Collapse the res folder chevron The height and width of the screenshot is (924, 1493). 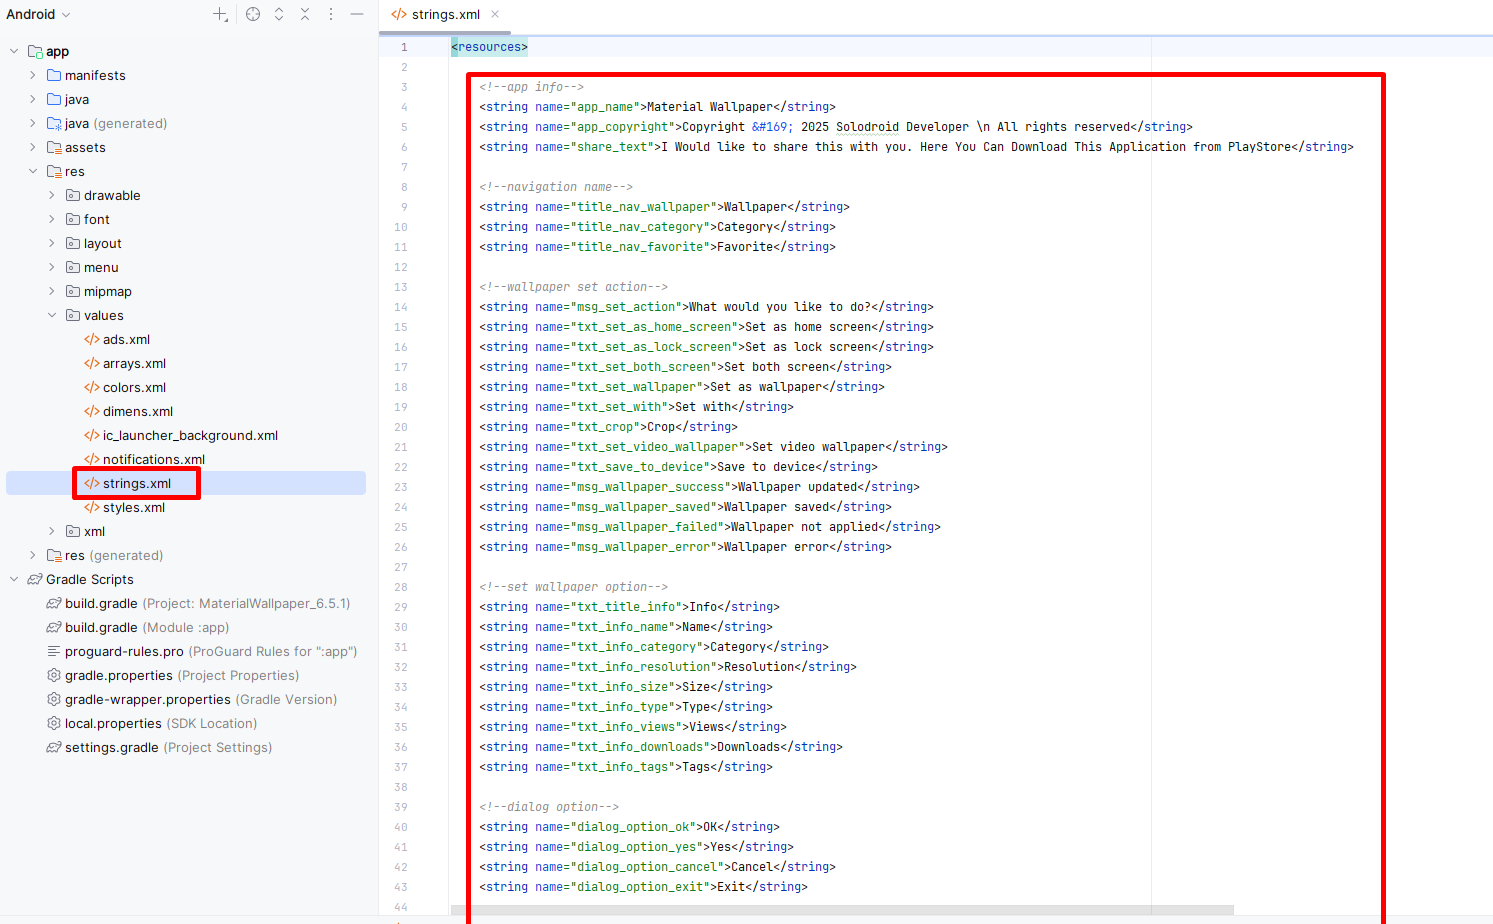(33, 171)
